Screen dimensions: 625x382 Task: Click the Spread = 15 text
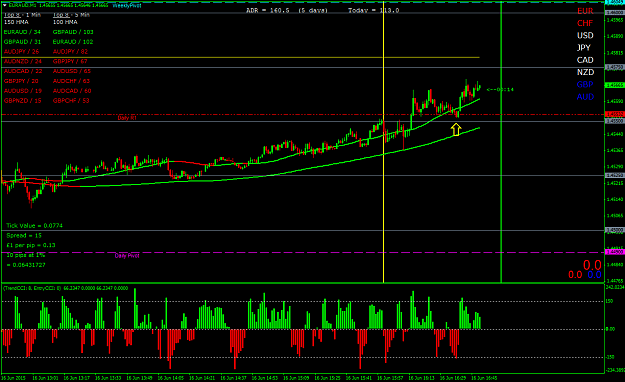click(24, 236)
